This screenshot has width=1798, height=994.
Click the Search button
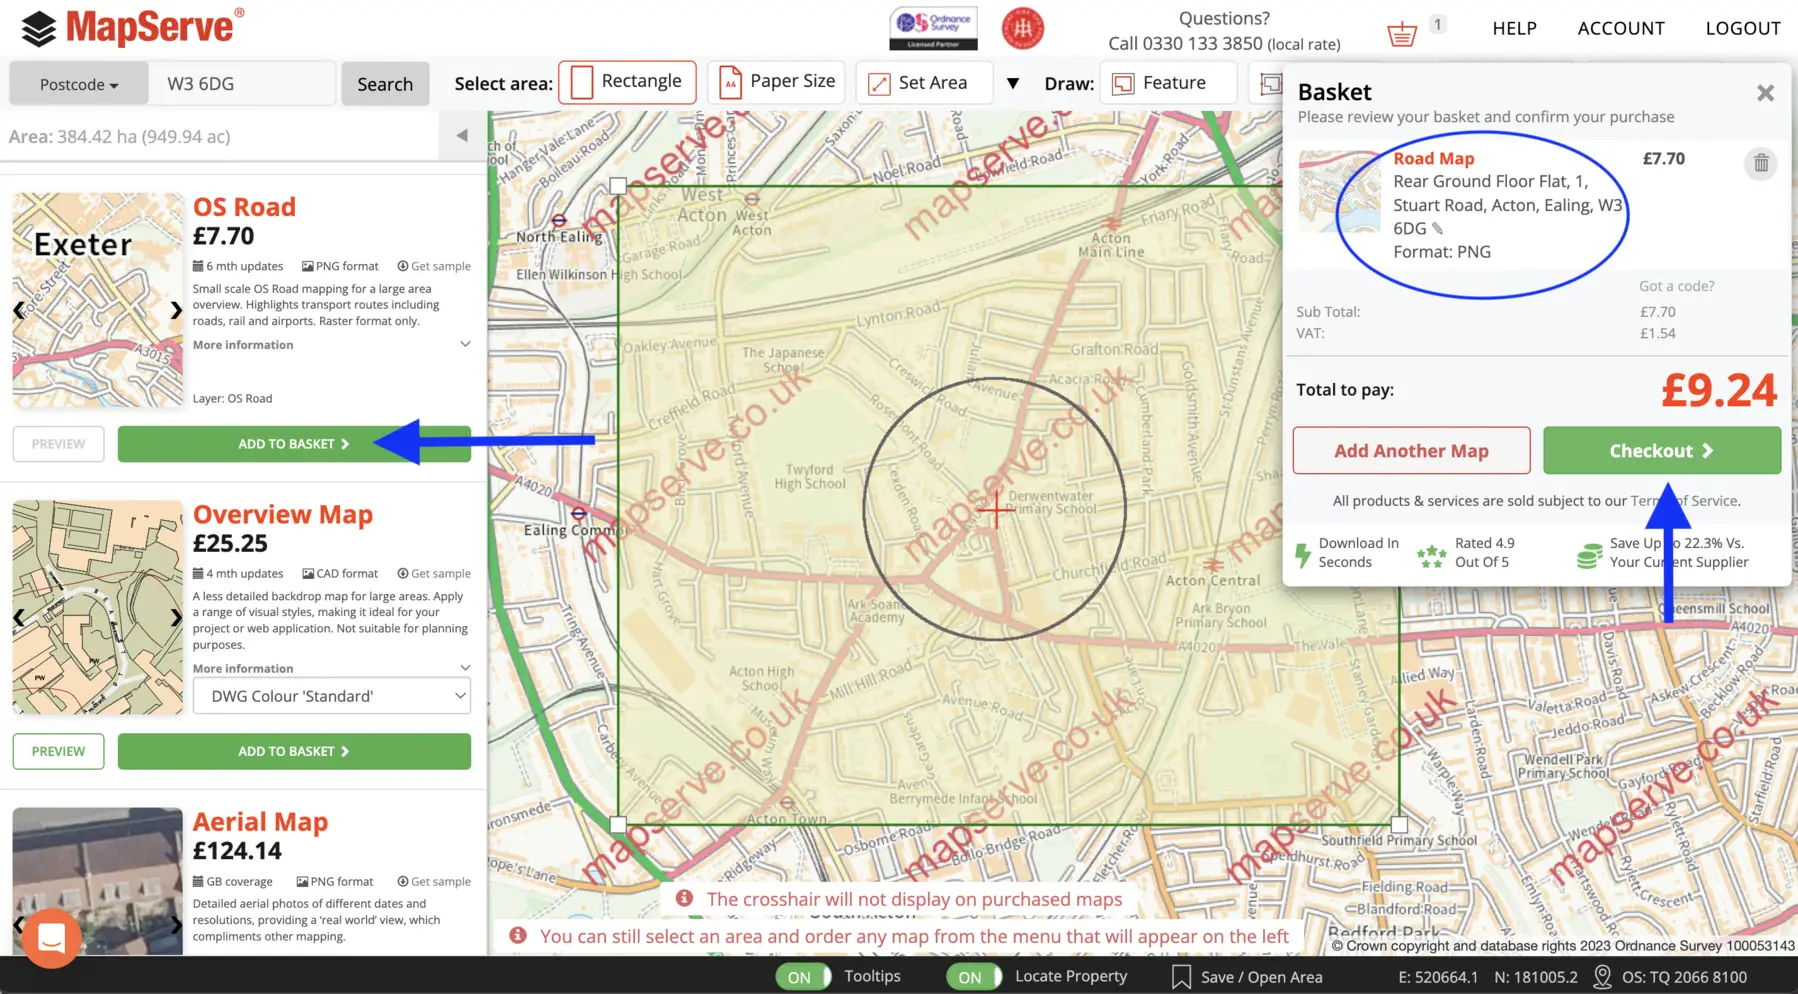pyautogui.click(x=385, y=84)
